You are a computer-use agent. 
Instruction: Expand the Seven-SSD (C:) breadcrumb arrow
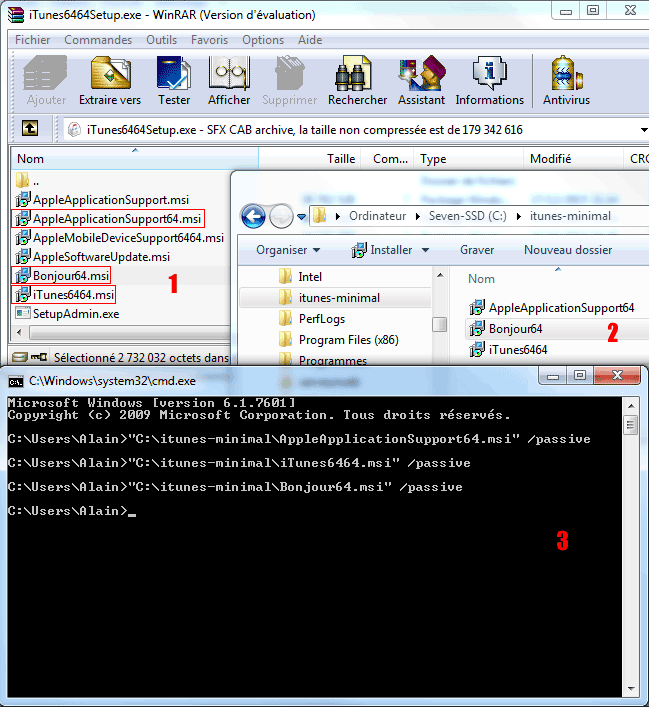pyautogui.click(x=519, y=216)
